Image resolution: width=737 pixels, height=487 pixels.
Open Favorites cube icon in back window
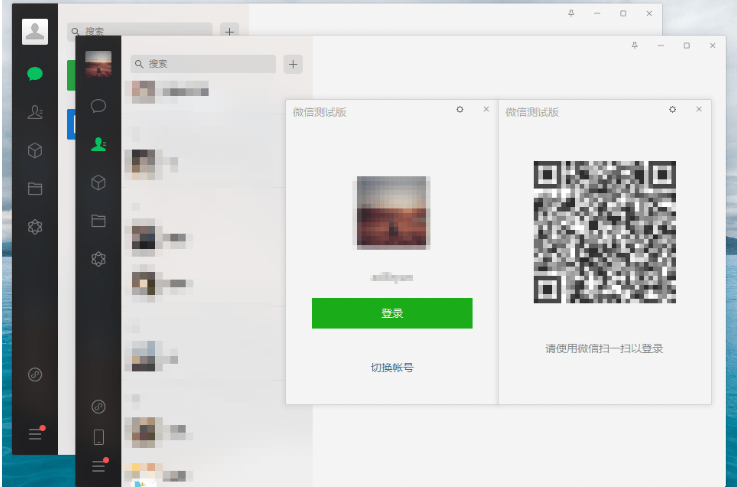[35, 150]
